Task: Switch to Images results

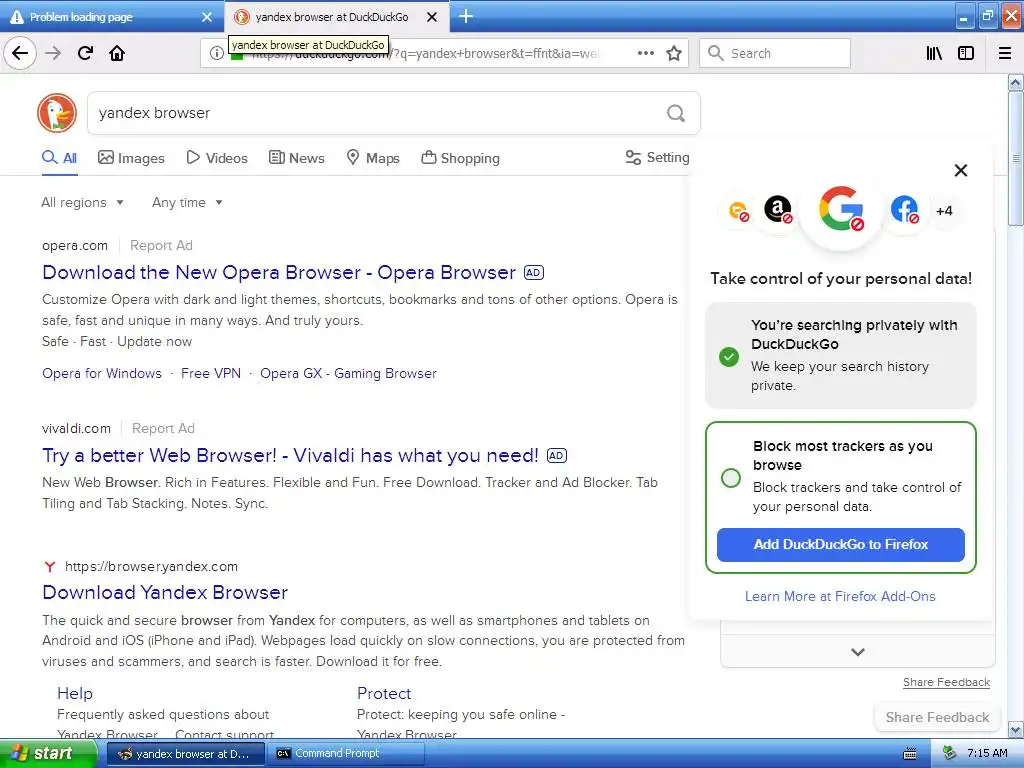Action: pyautogui.click(x=131, y=158)
